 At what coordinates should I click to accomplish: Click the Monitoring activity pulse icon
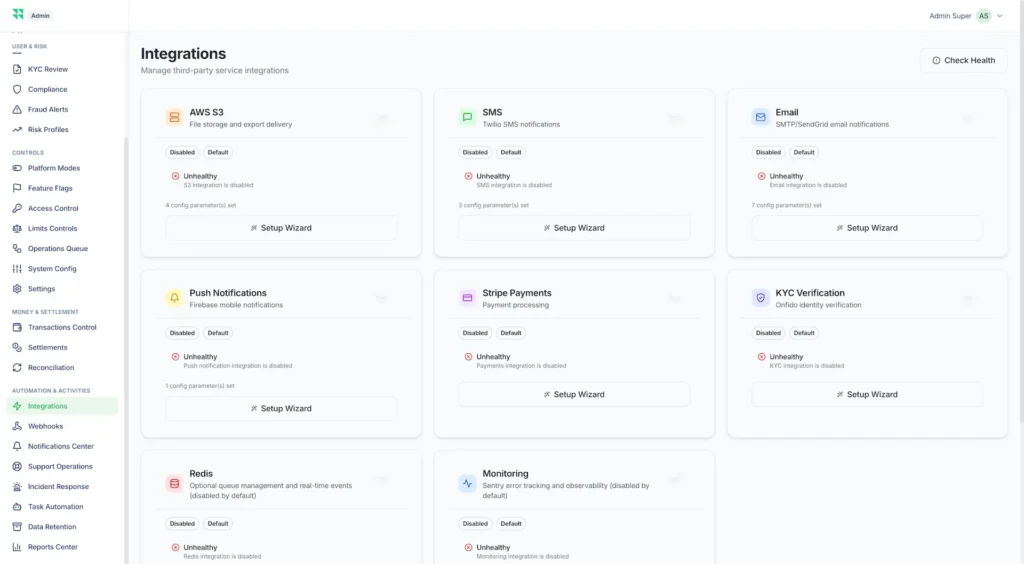pos(468,484)
